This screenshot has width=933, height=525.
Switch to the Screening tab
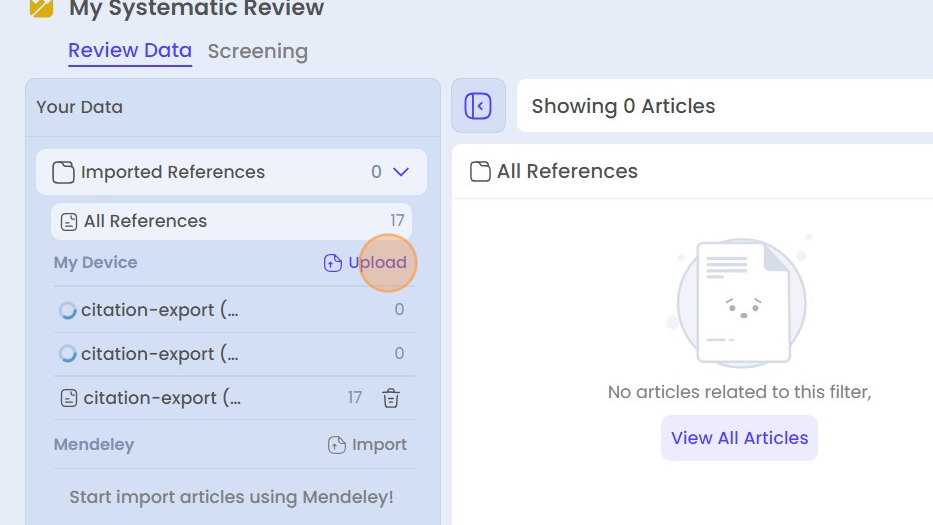pos(258,51)
